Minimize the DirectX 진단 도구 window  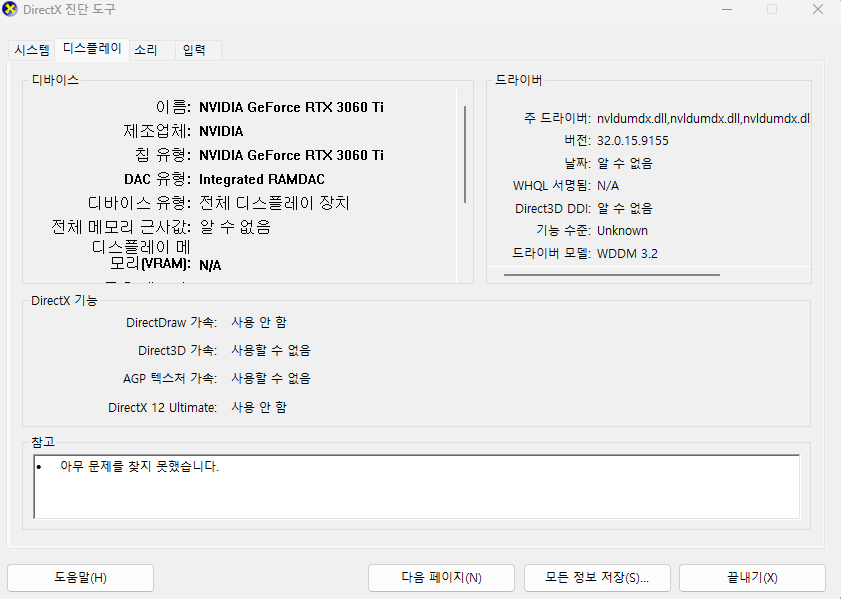coord(724,9)
